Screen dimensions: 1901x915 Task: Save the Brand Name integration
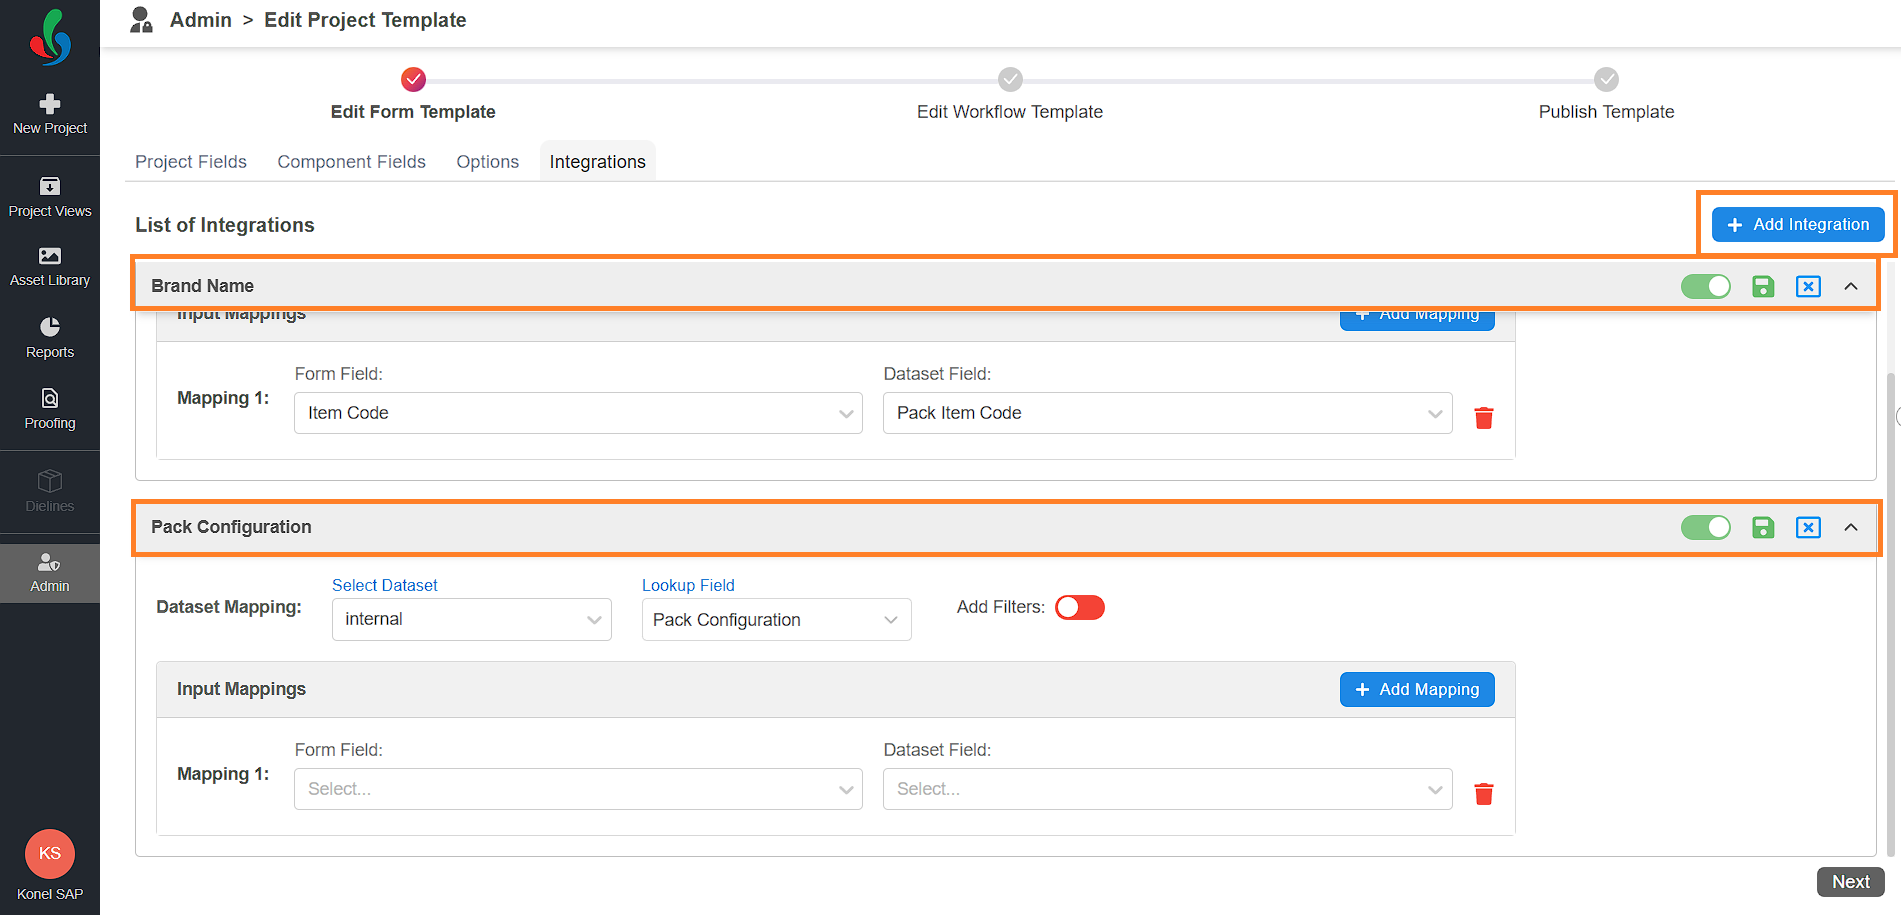coord(1762,287)
